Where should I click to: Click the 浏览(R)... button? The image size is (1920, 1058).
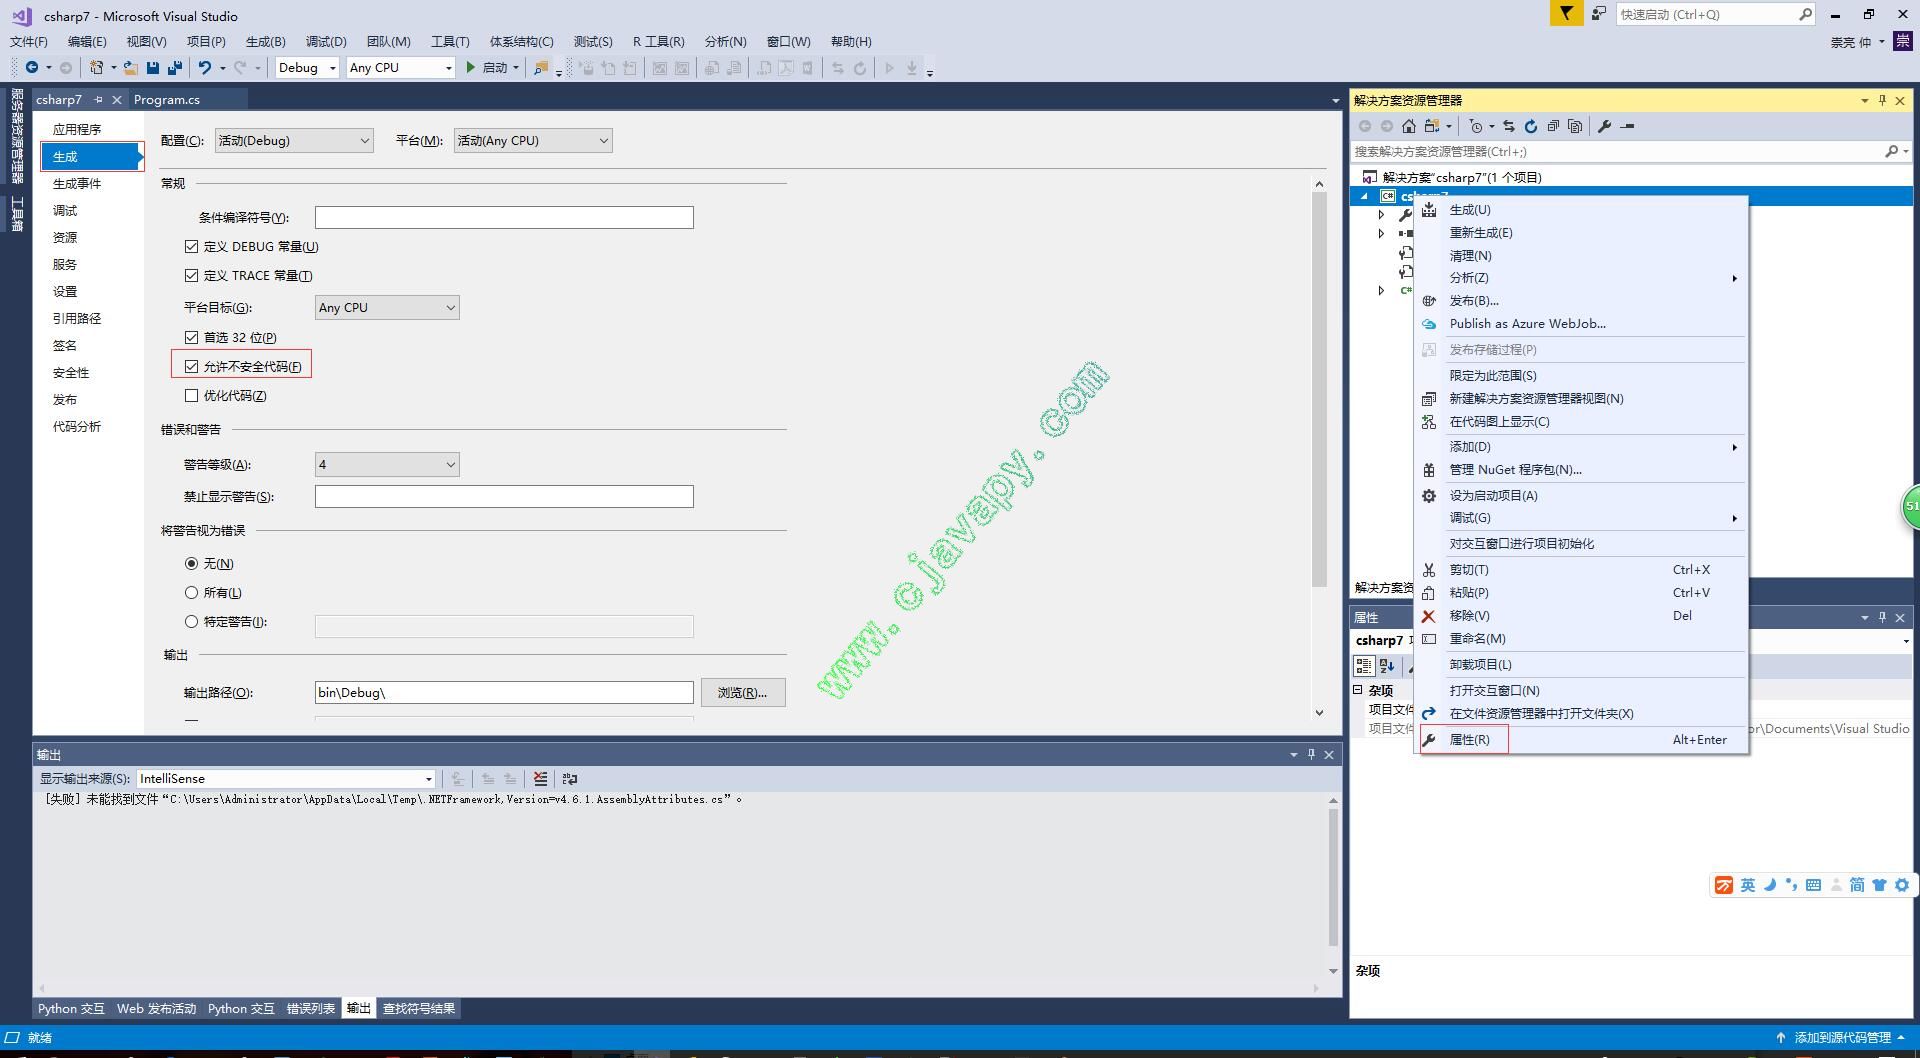tap(742, 692)
